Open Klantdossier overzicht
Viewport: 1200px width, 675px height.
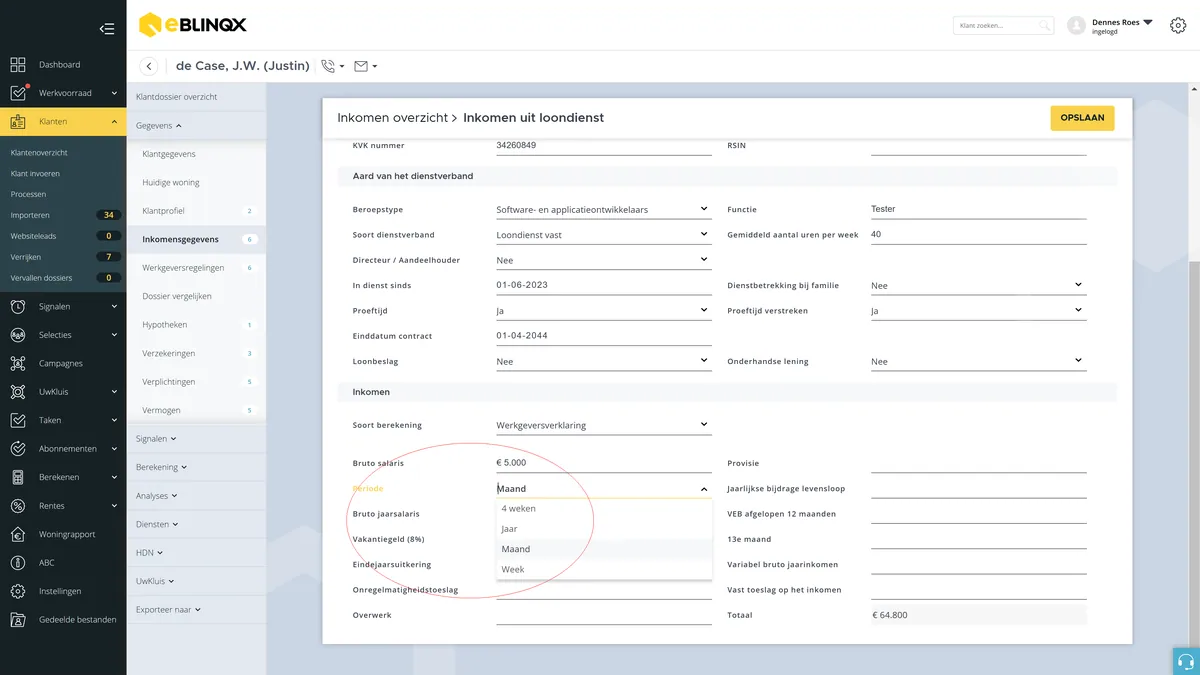click(x=177, y=97)
